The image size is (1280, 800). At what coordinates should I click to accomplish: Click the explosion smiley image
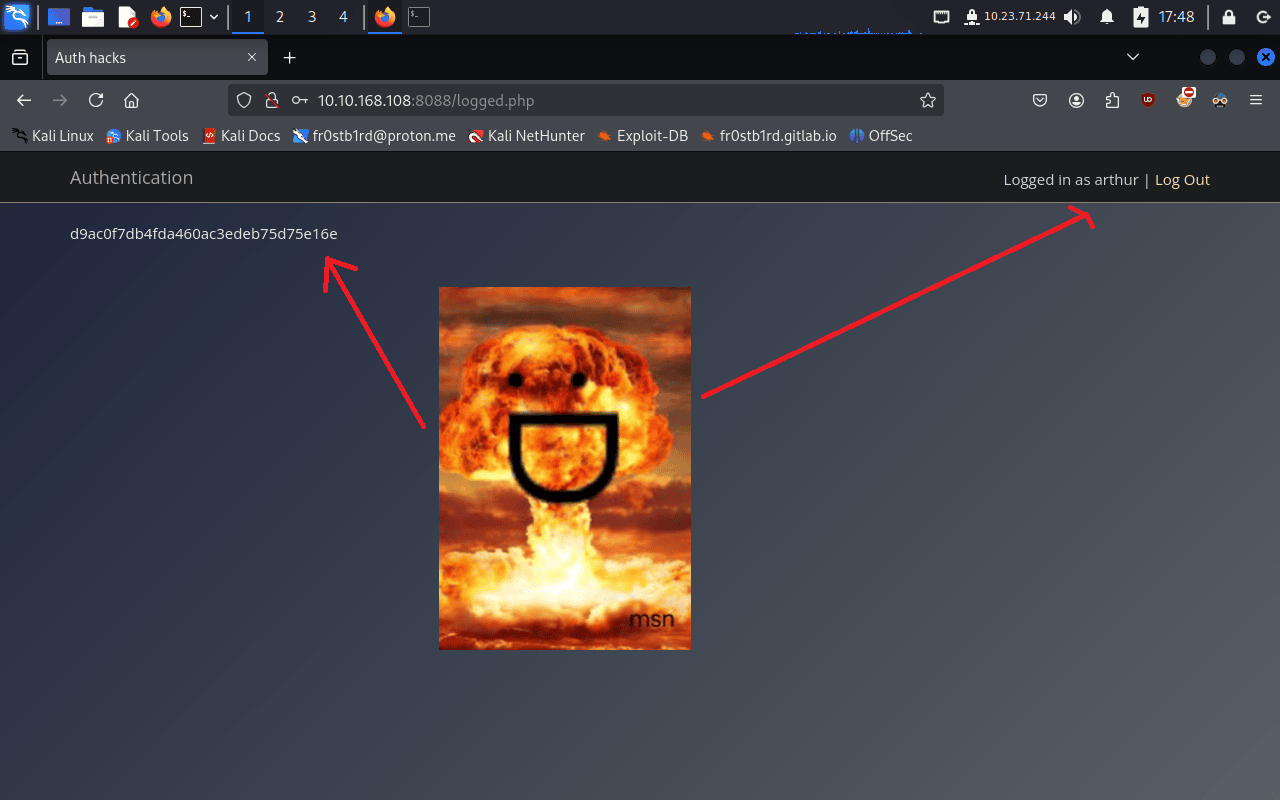[564, 468]
